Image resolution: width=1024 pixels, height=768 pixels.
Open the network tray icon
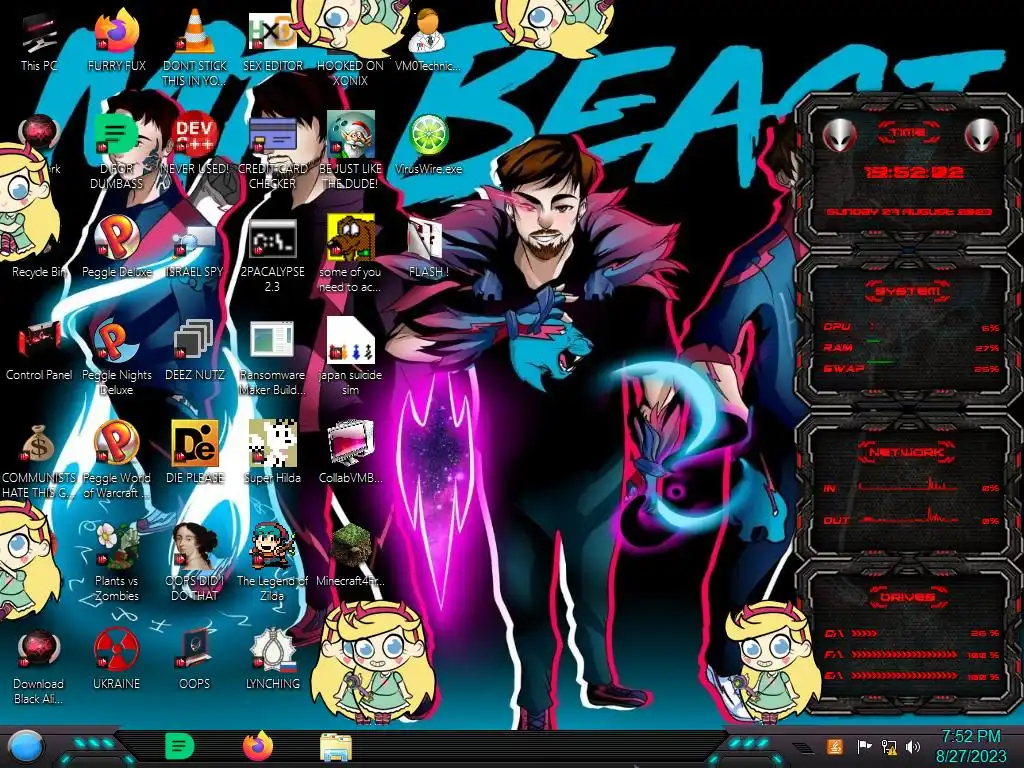click(889, 746)
